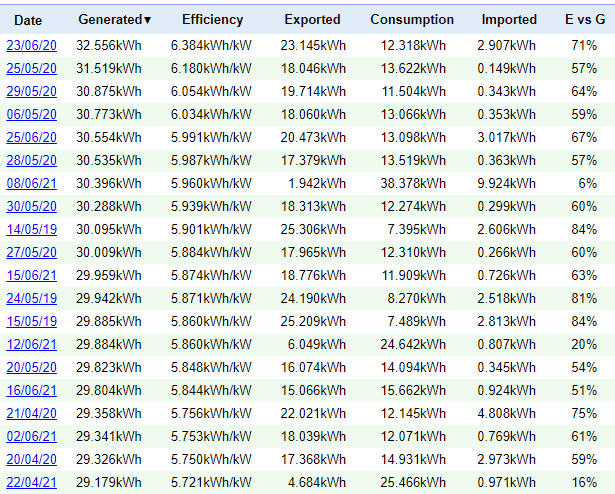
Task: Open the 06/05/20 date link
Action: coord(31,115)
